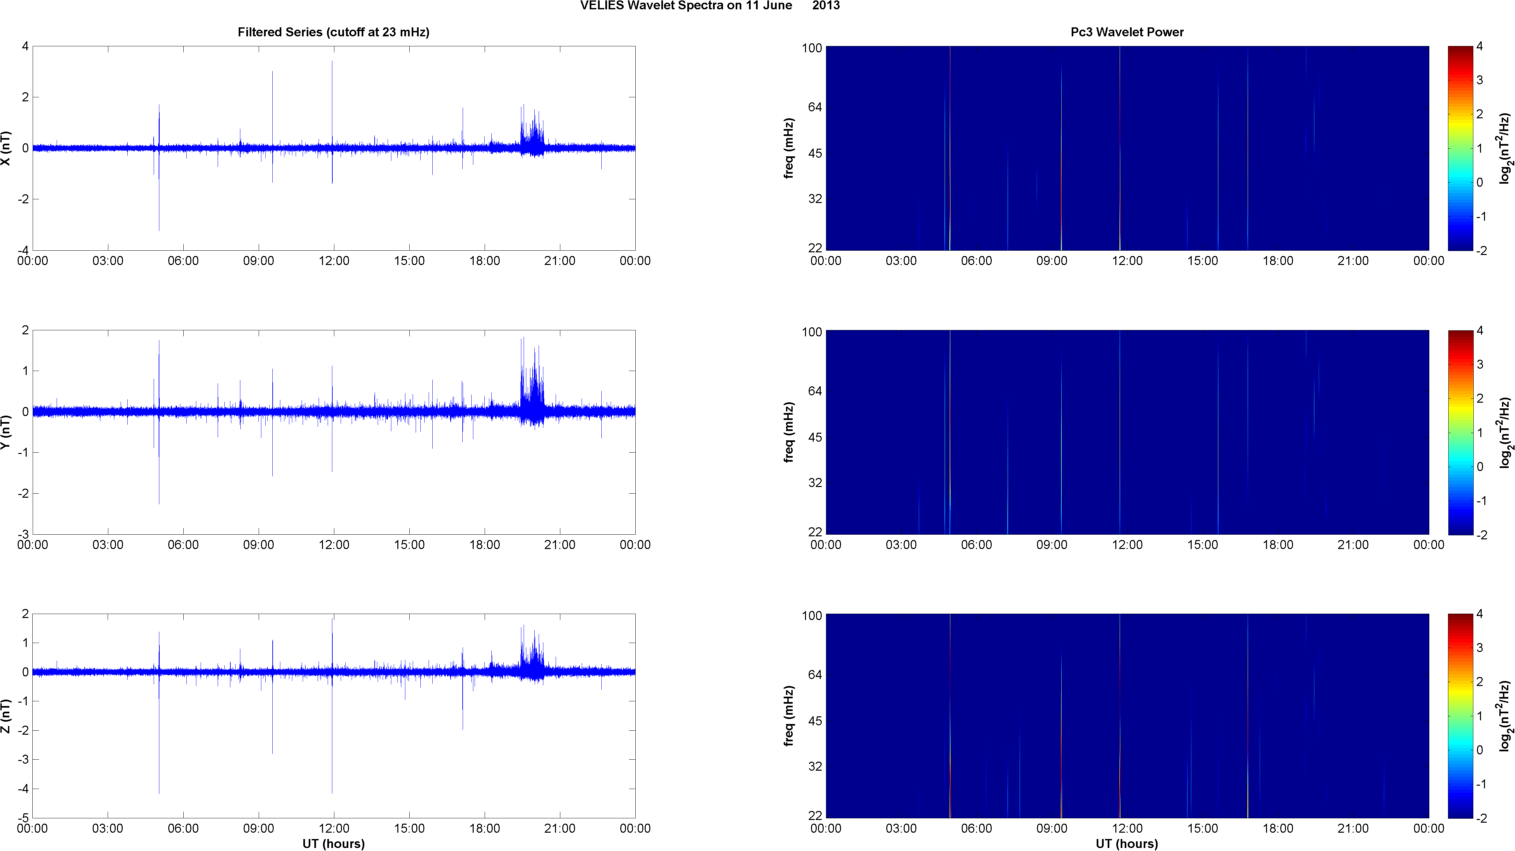Click the '64' frequency tick of the middle spectrogram
Viewport: 1515px width, 851px height.
point(815,391)
